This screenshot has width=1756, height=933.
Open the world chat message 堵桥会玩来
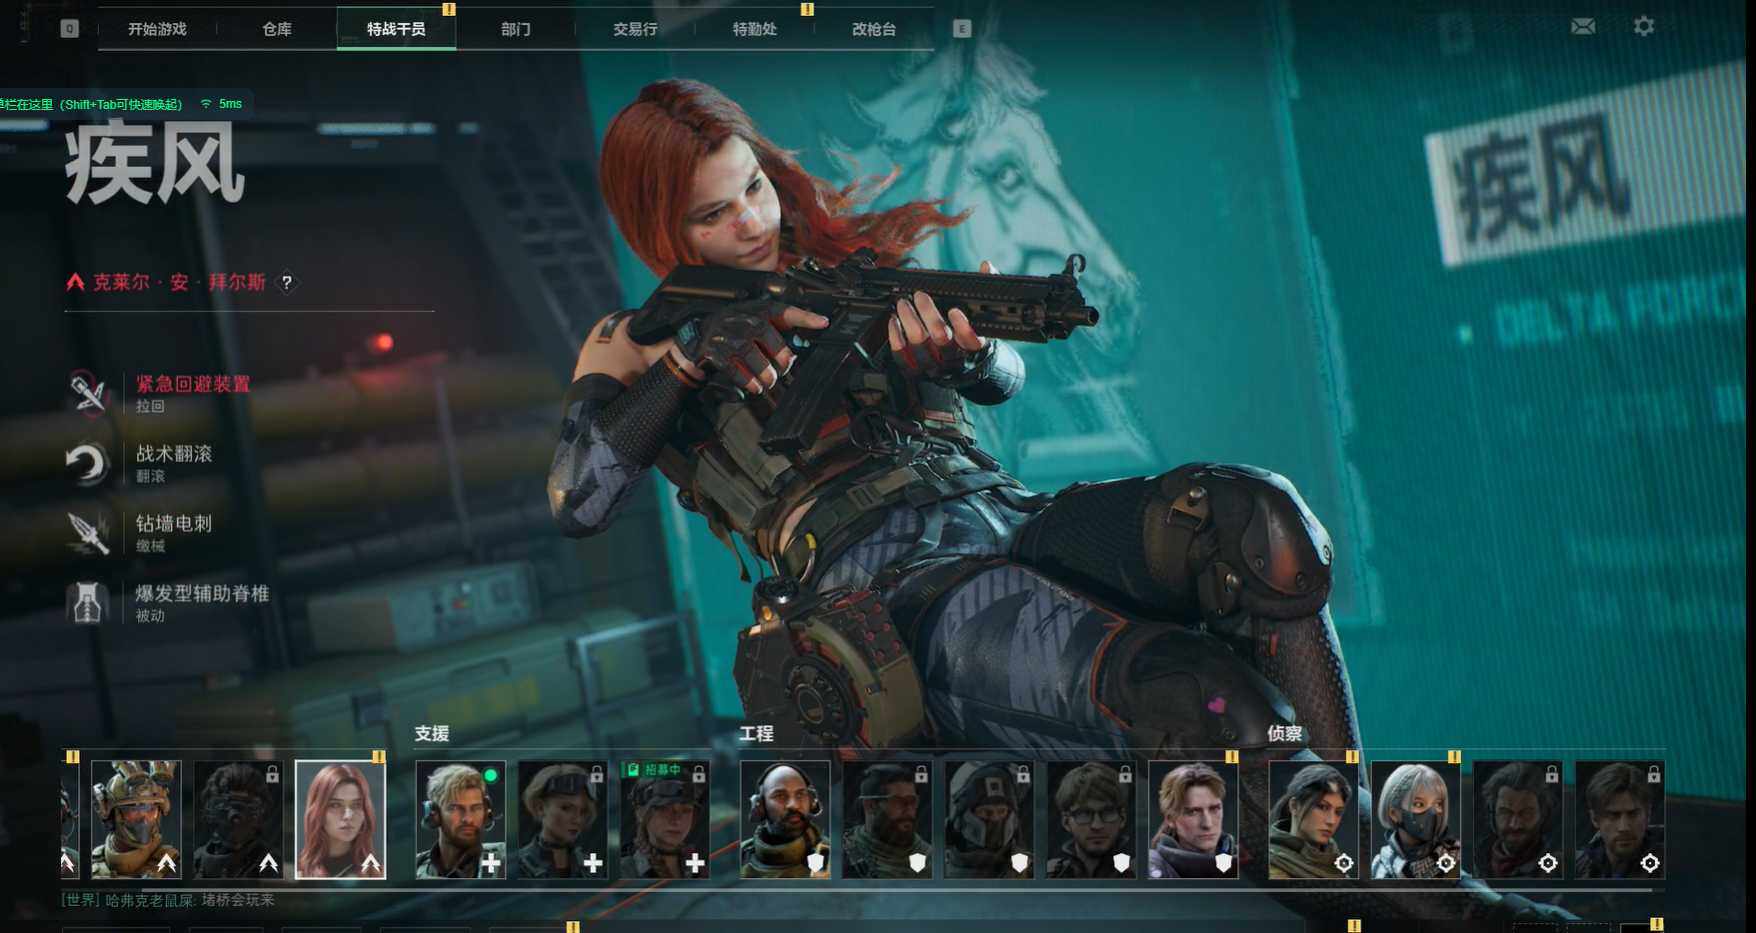[x=238, y=900]
